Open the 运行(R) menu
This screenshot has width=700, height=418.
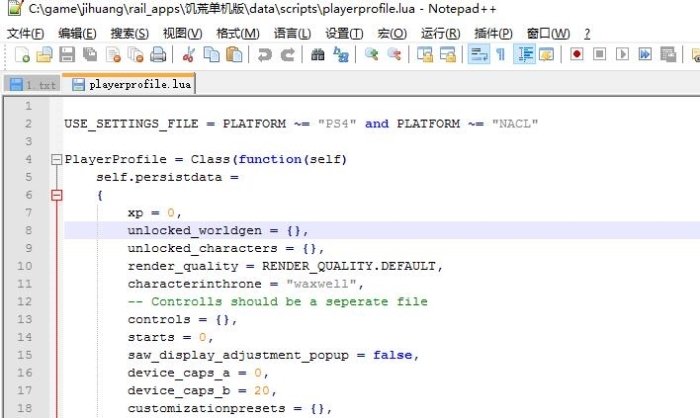point(440,33)
